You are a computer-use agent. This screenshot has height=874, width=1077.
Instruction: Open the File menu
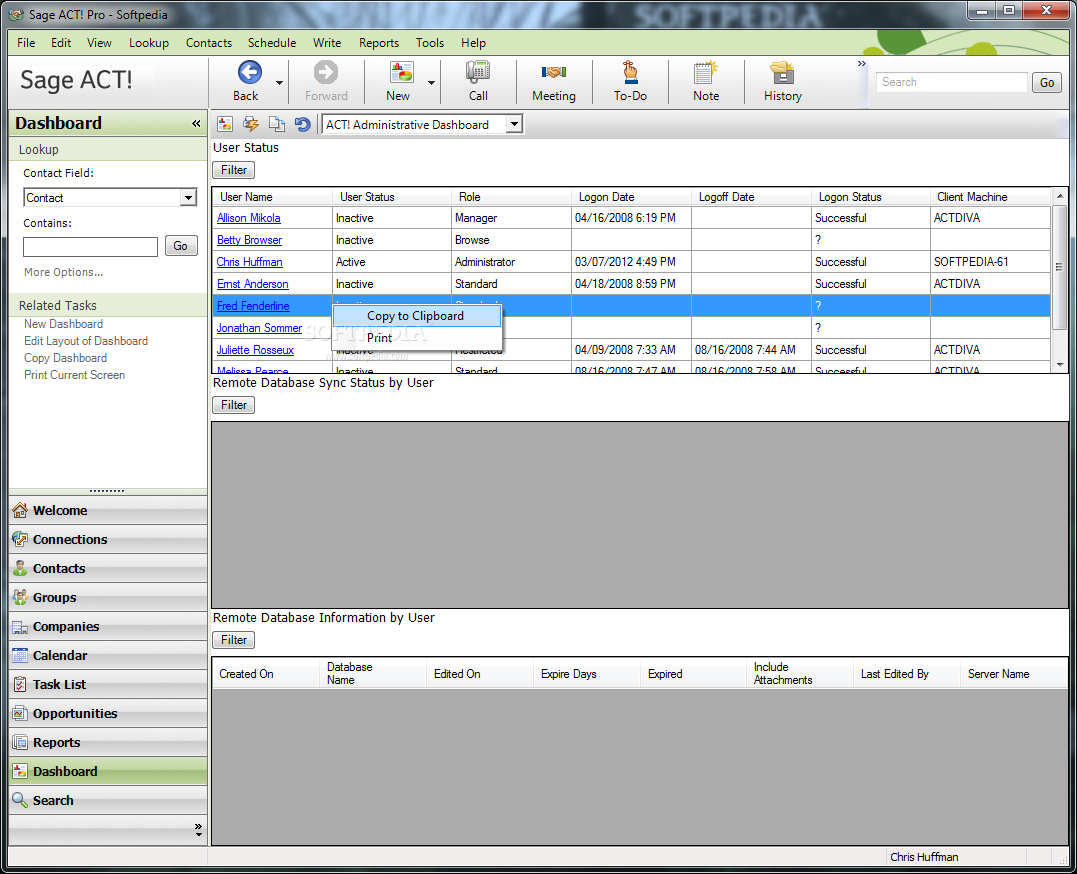[26, 43]
